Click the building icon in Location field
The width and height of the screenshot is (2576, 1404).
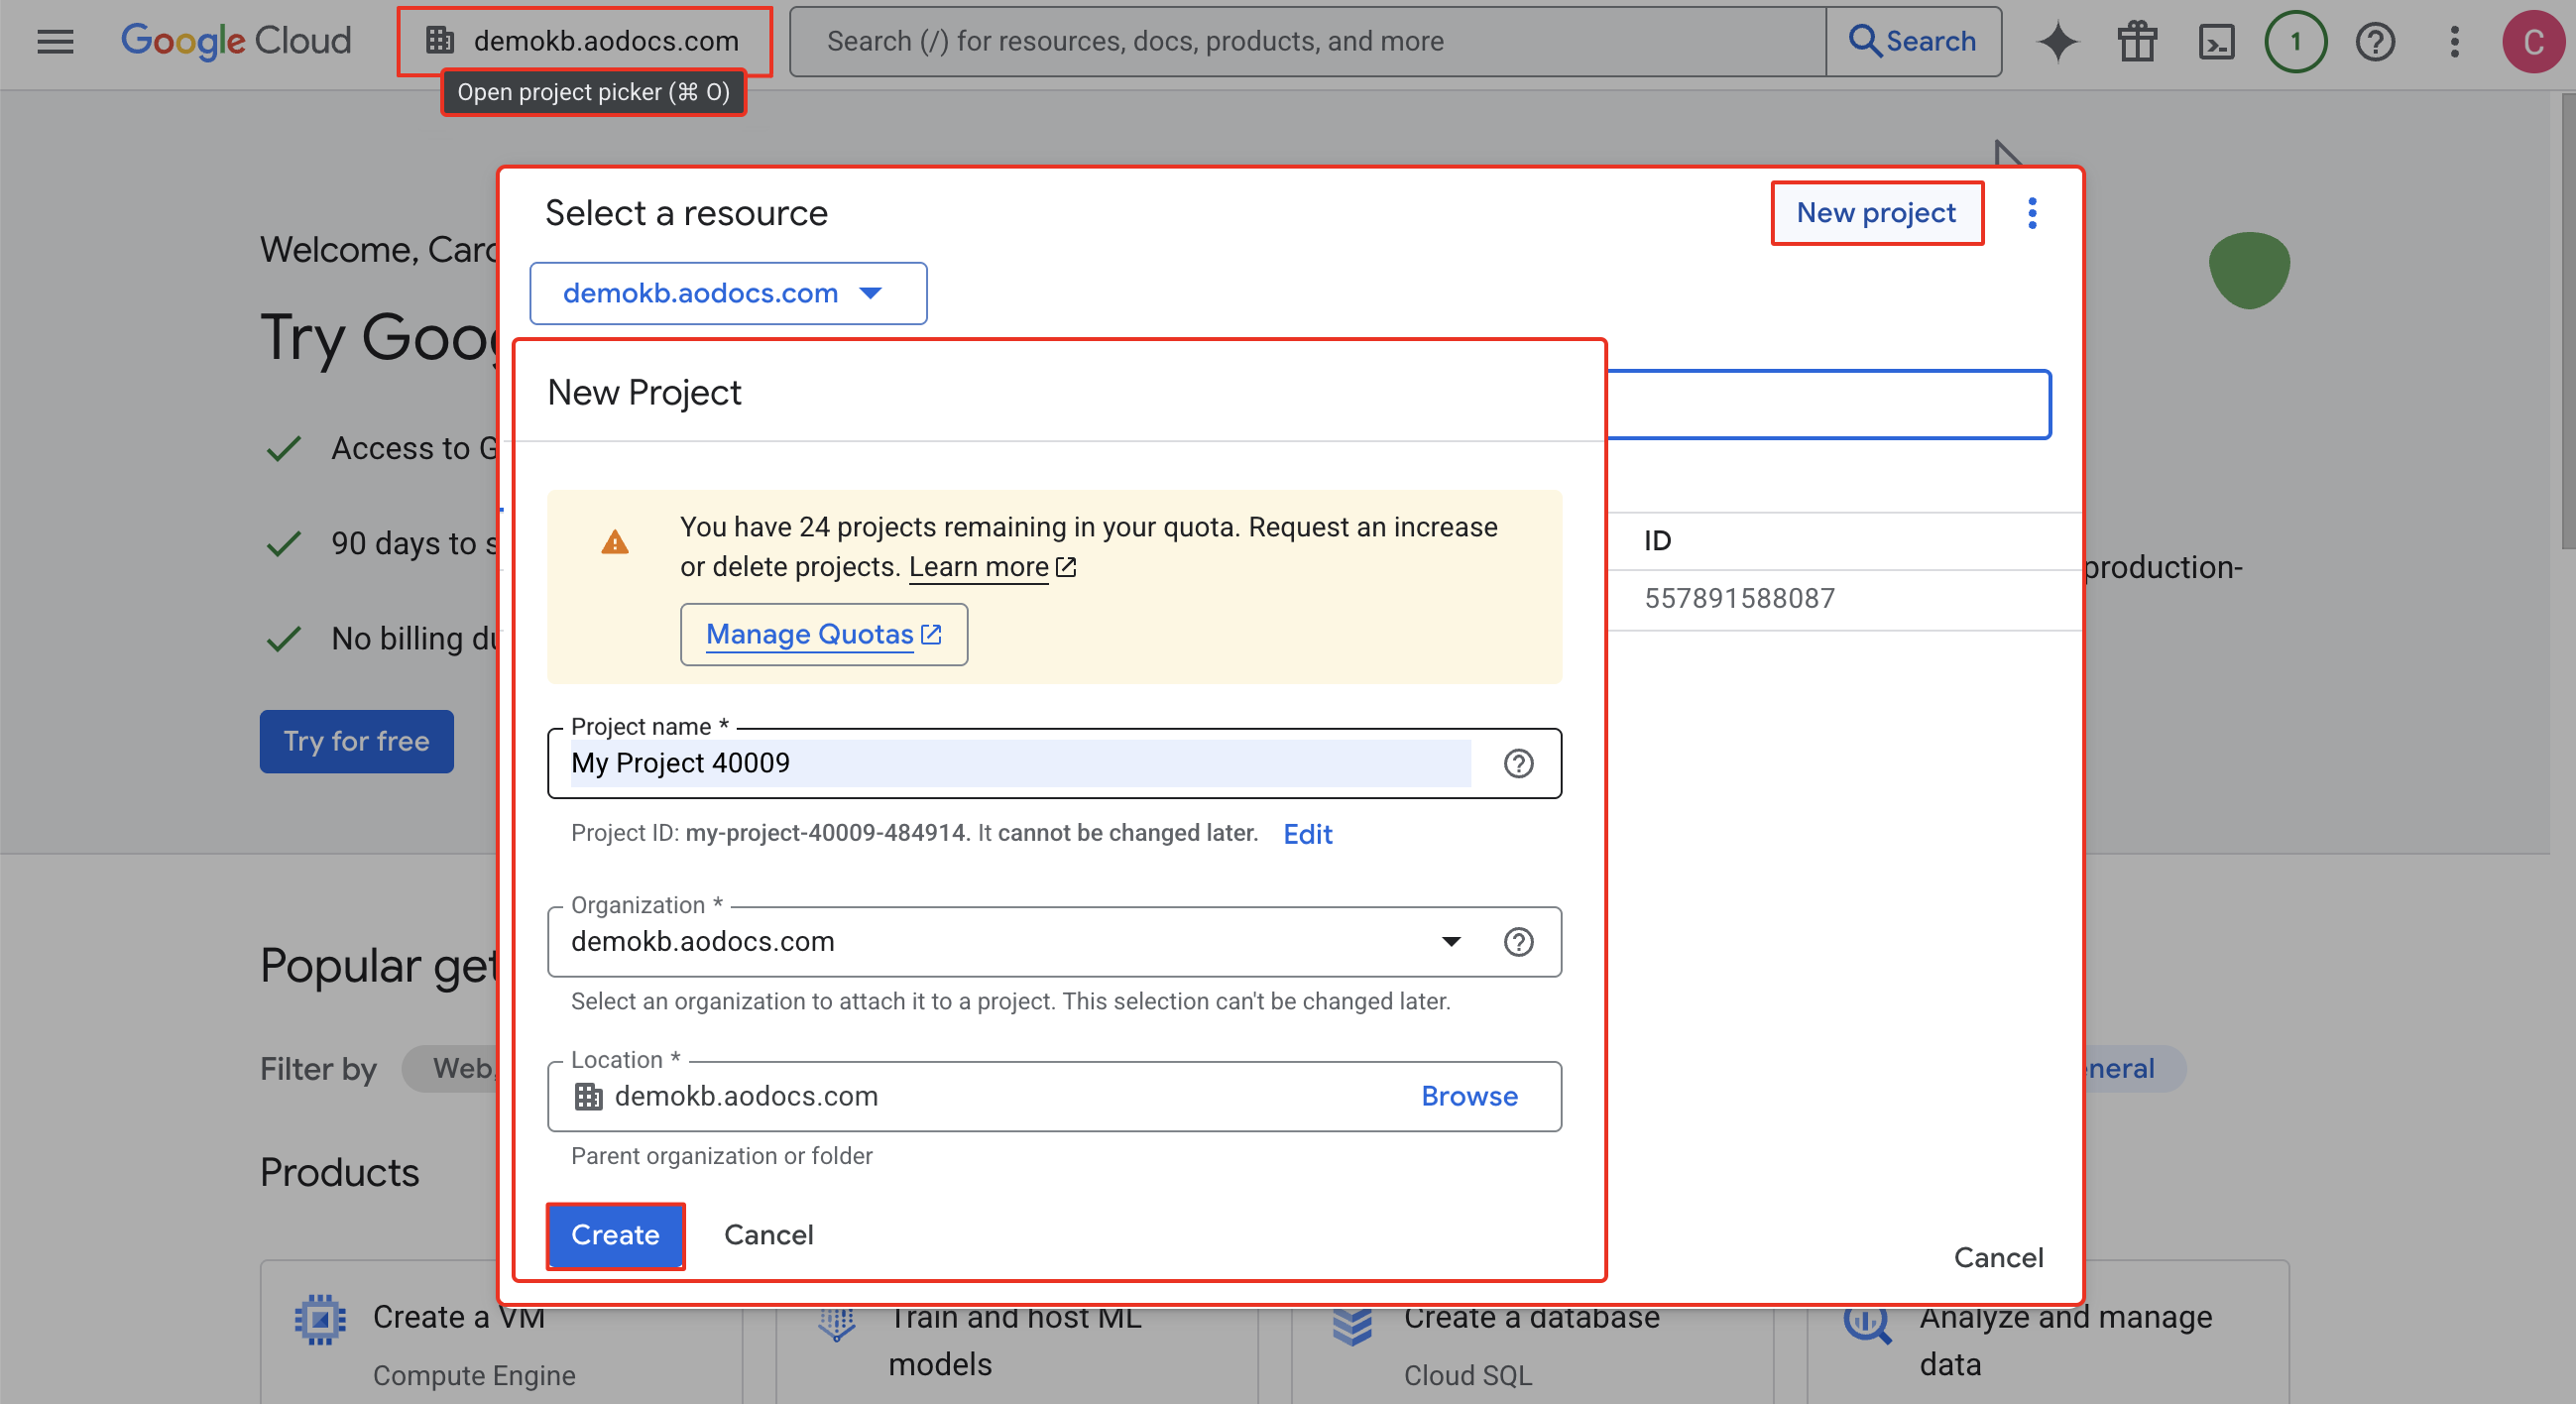[588, 1097]
